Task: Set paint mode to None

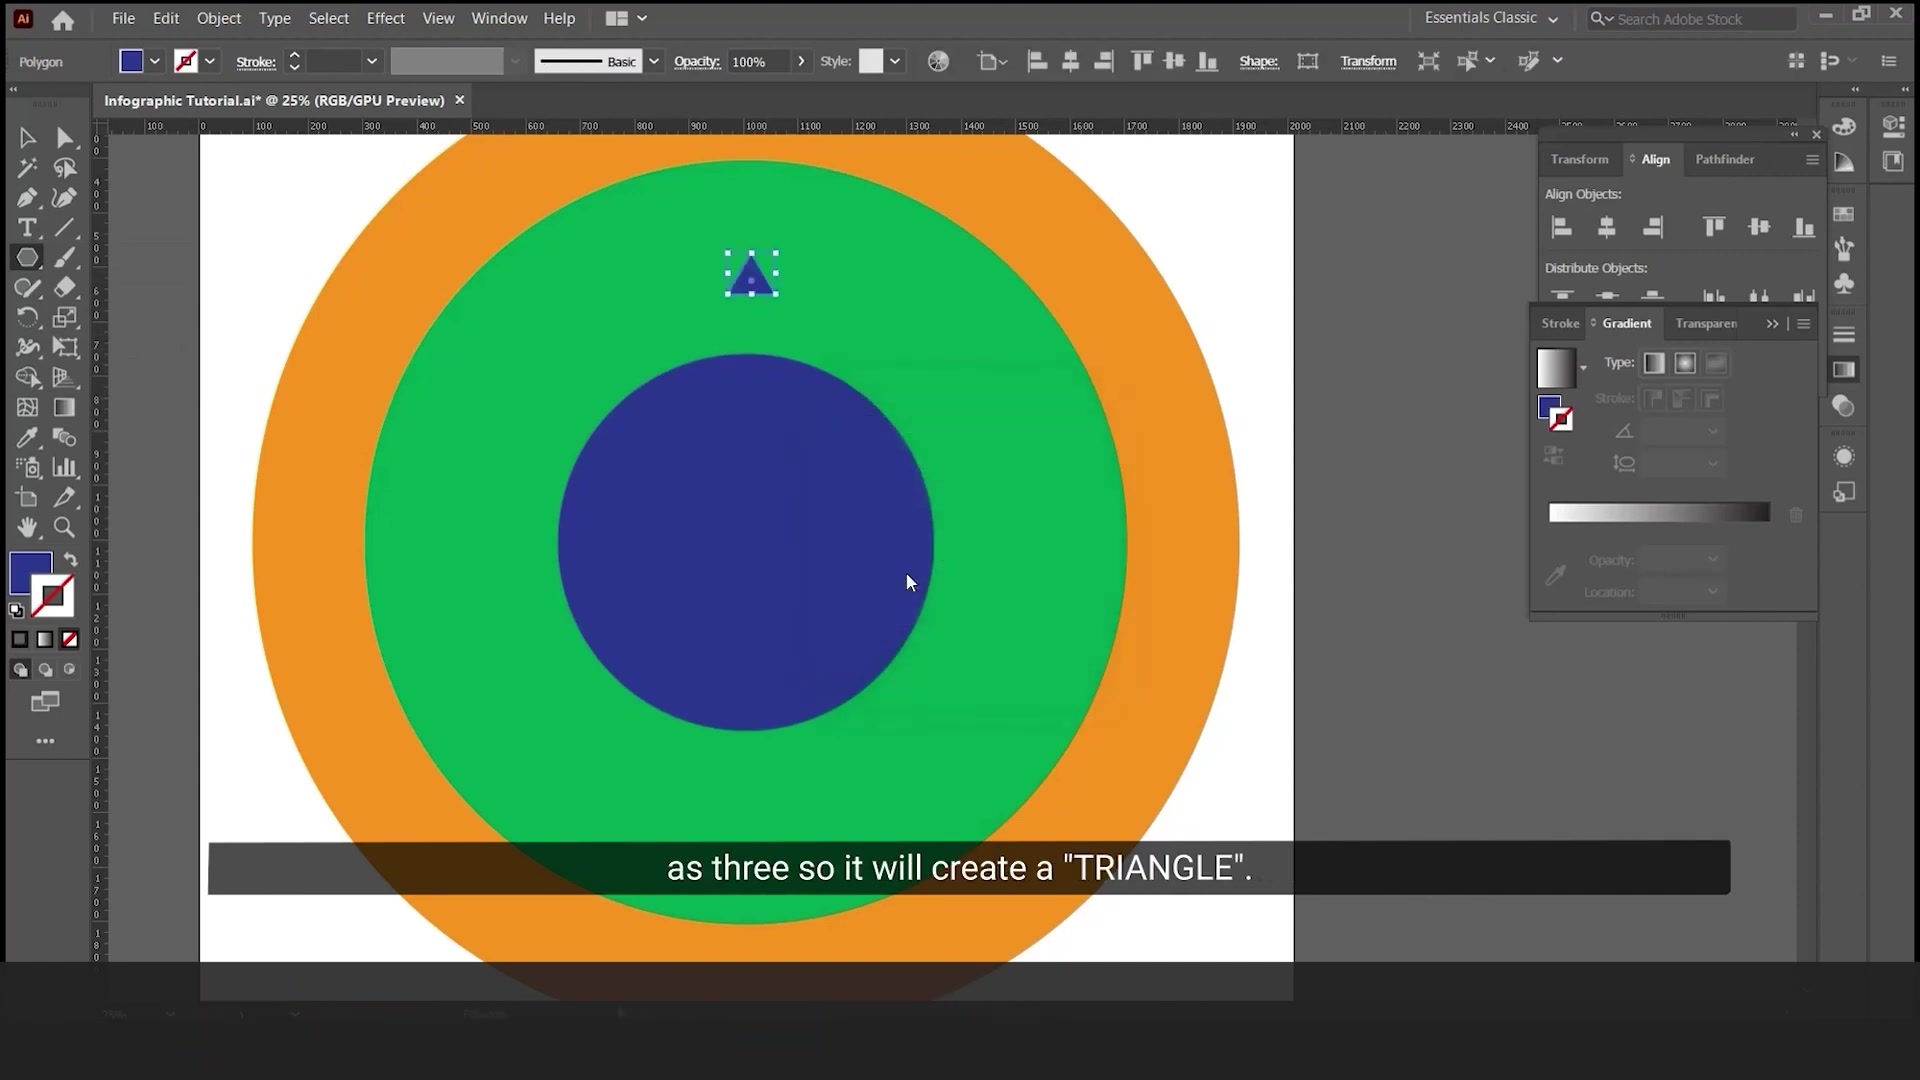Action: pyautogui.click(x=69, y=640)
